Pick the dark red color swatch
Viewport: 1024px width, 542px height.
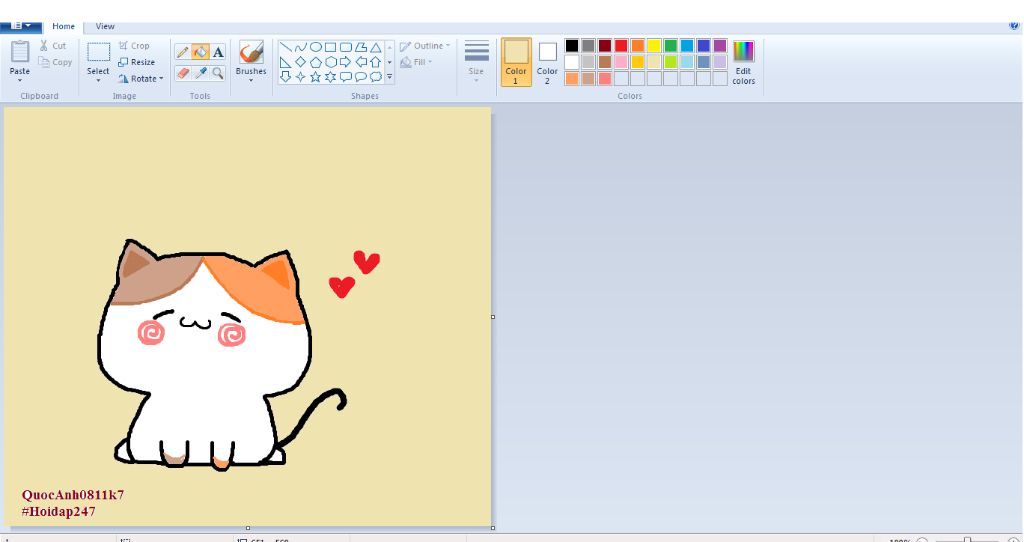pyautogui.click(x=605, y=46)
